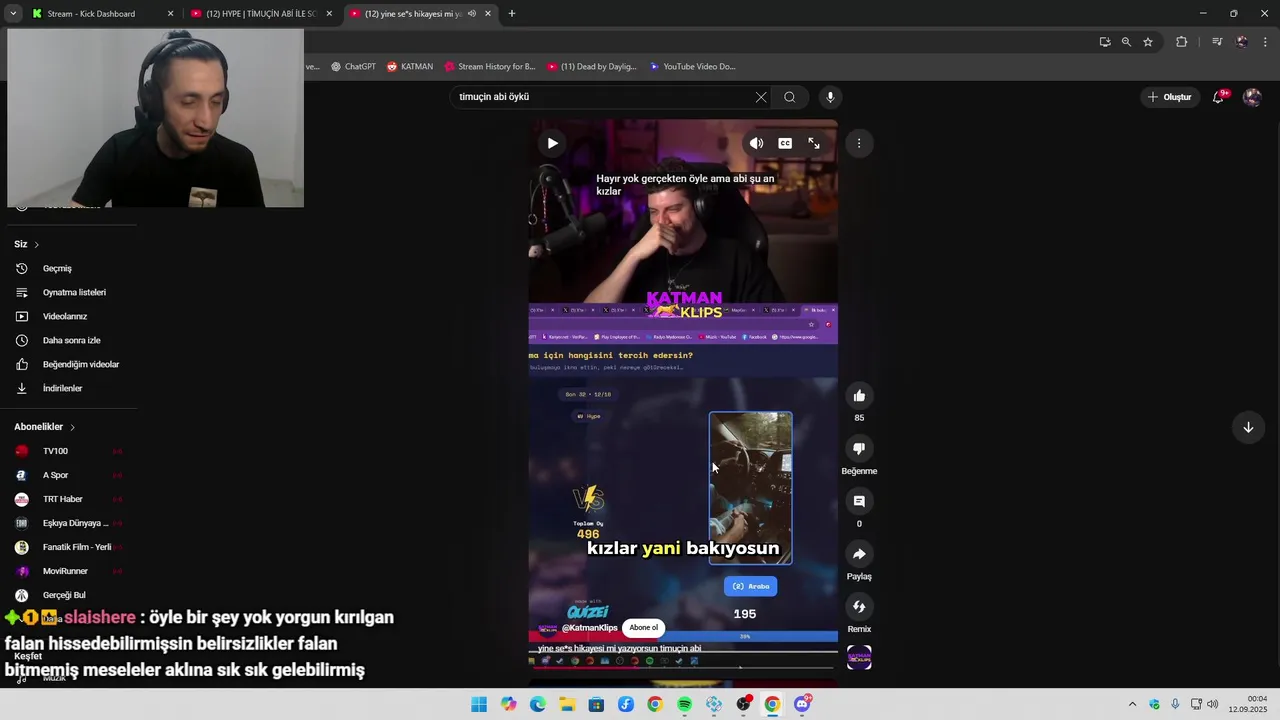Open File Explorer from the taskbar

(x=567, y=704)
